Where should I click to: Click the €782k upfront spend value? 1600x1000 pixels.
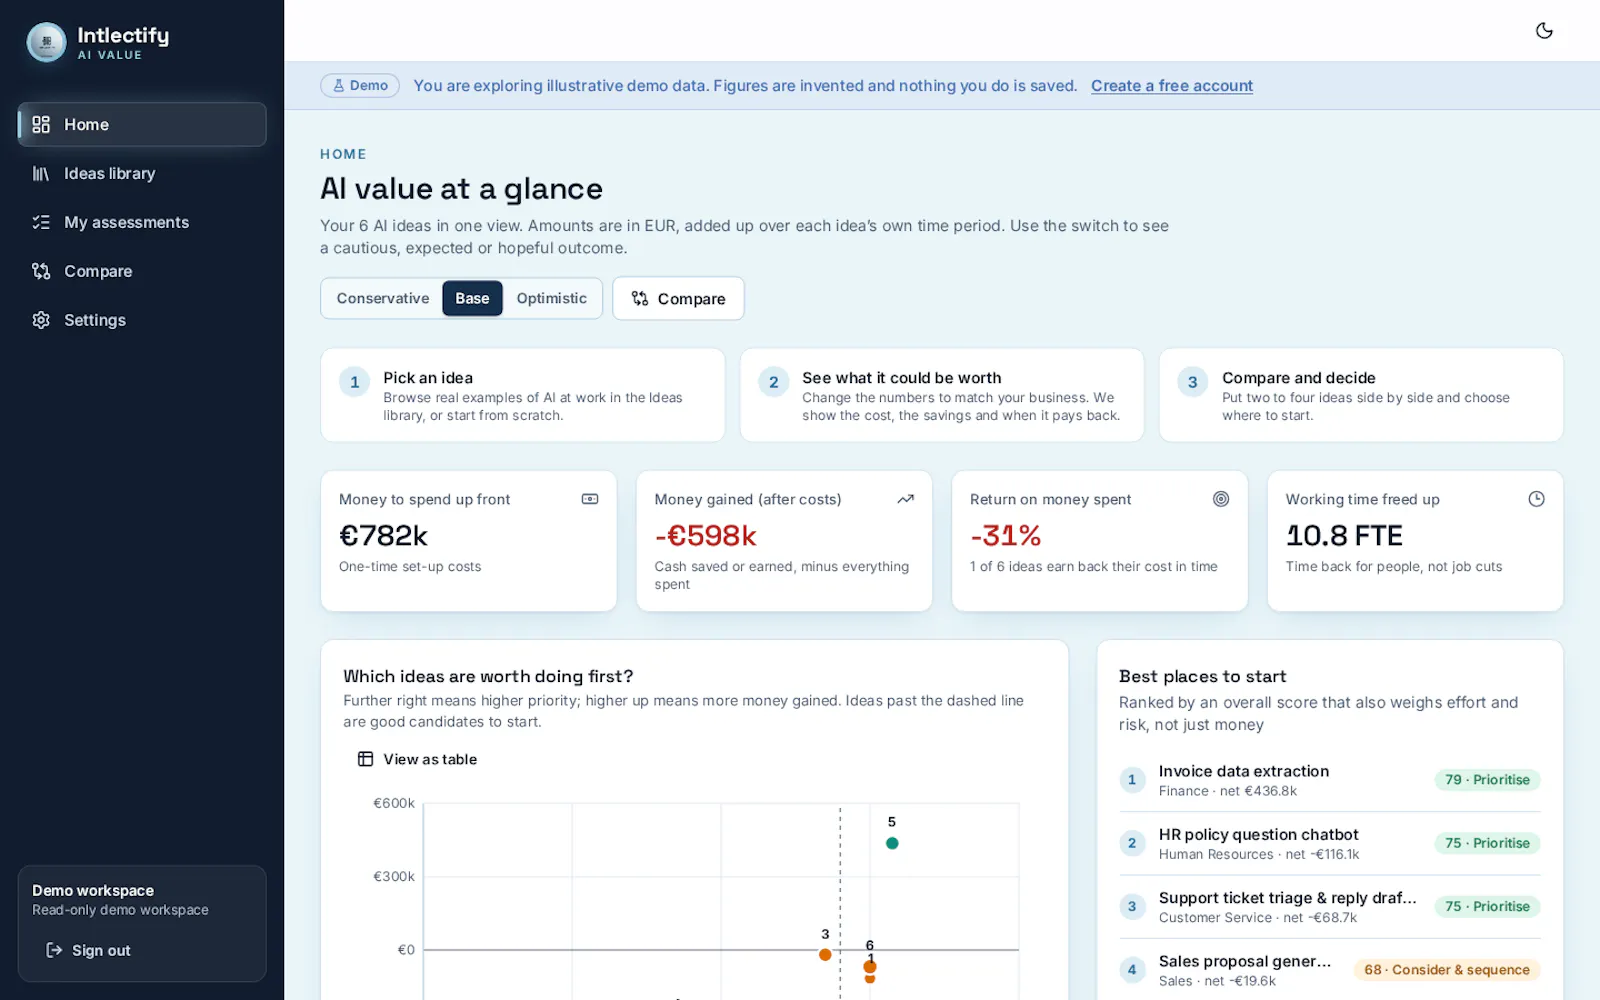383,536
